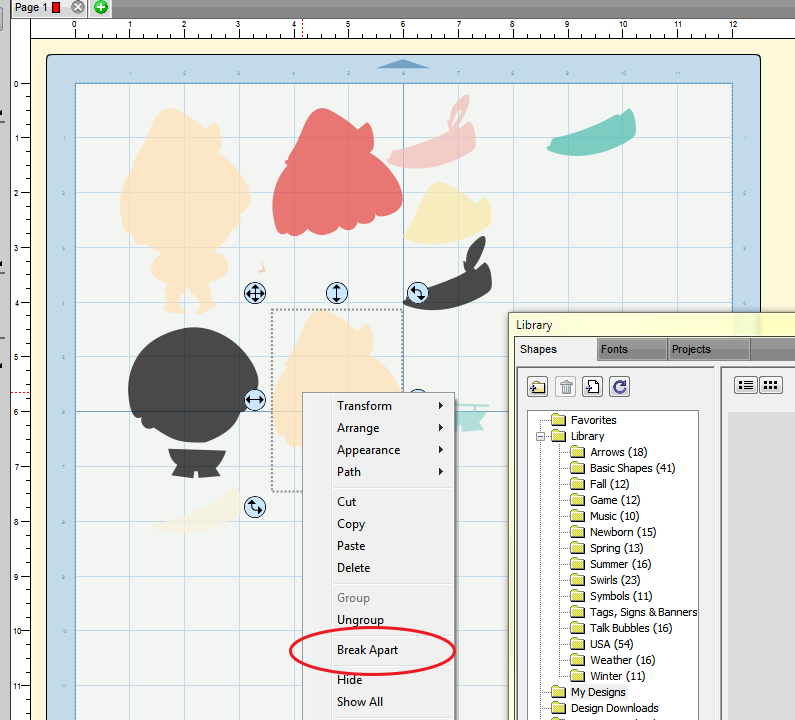795x720 pixels.
Task: Select the My Designs folder
Action: (598, 692)
